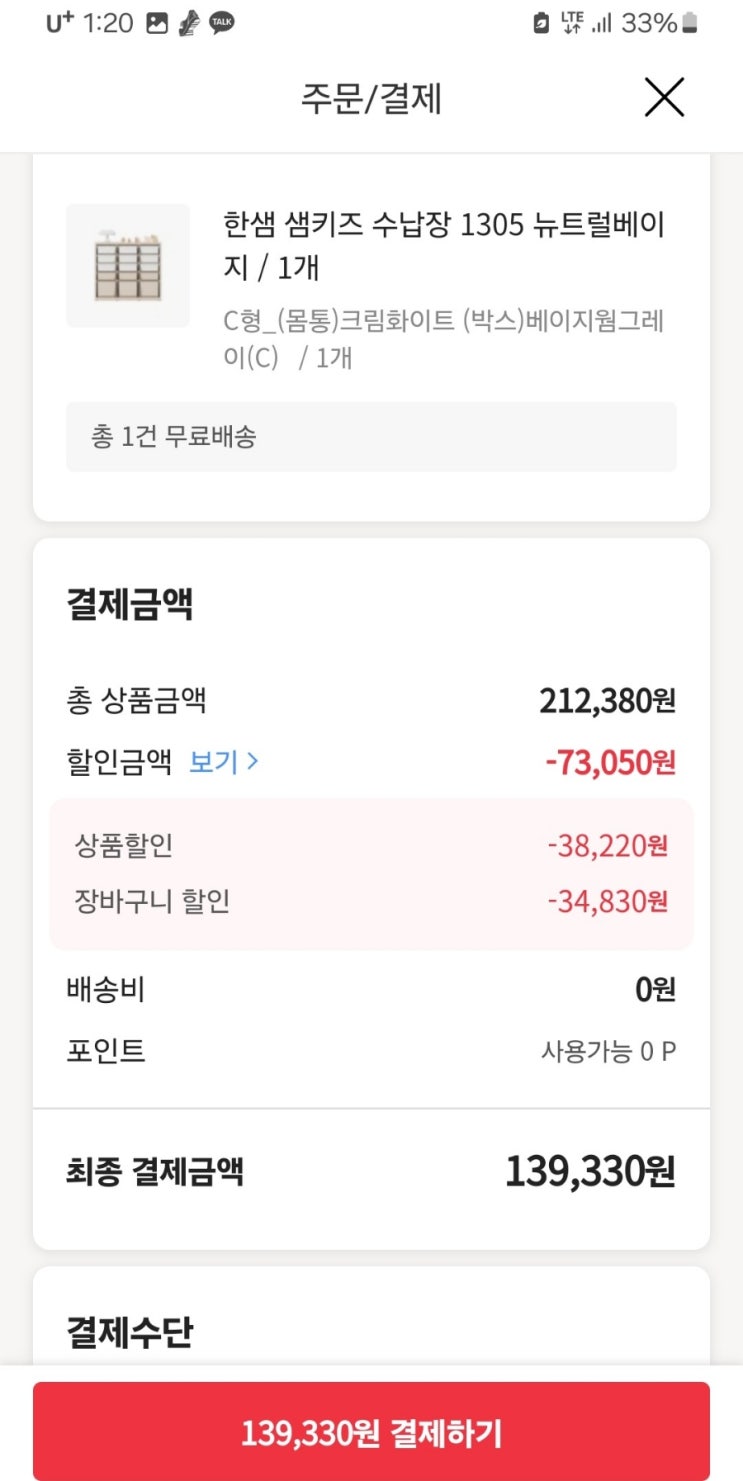Open the KakaoTalk notification icon
The width and height of the screenshot is (743, 1481).
tap(222, 24)
